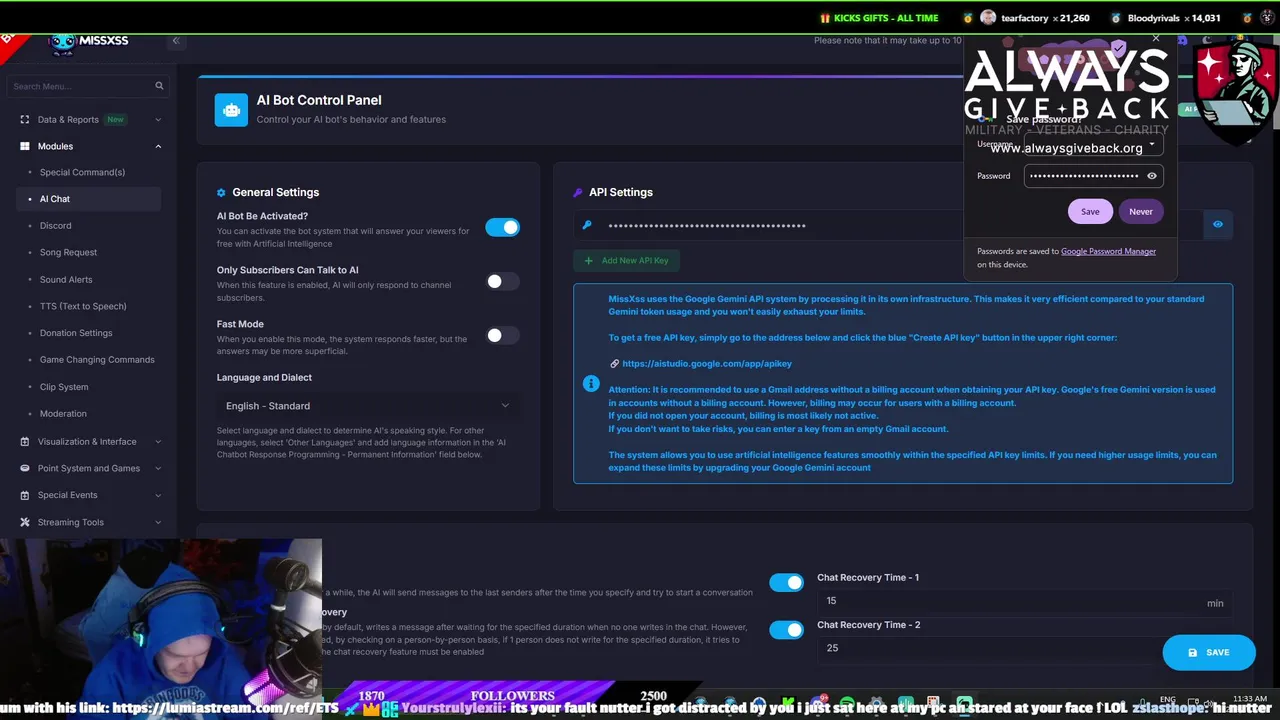This screenshot has height=720, width=1280.
Task: Enable Only Subscribers Can Talk to AI
Action: 503,282
